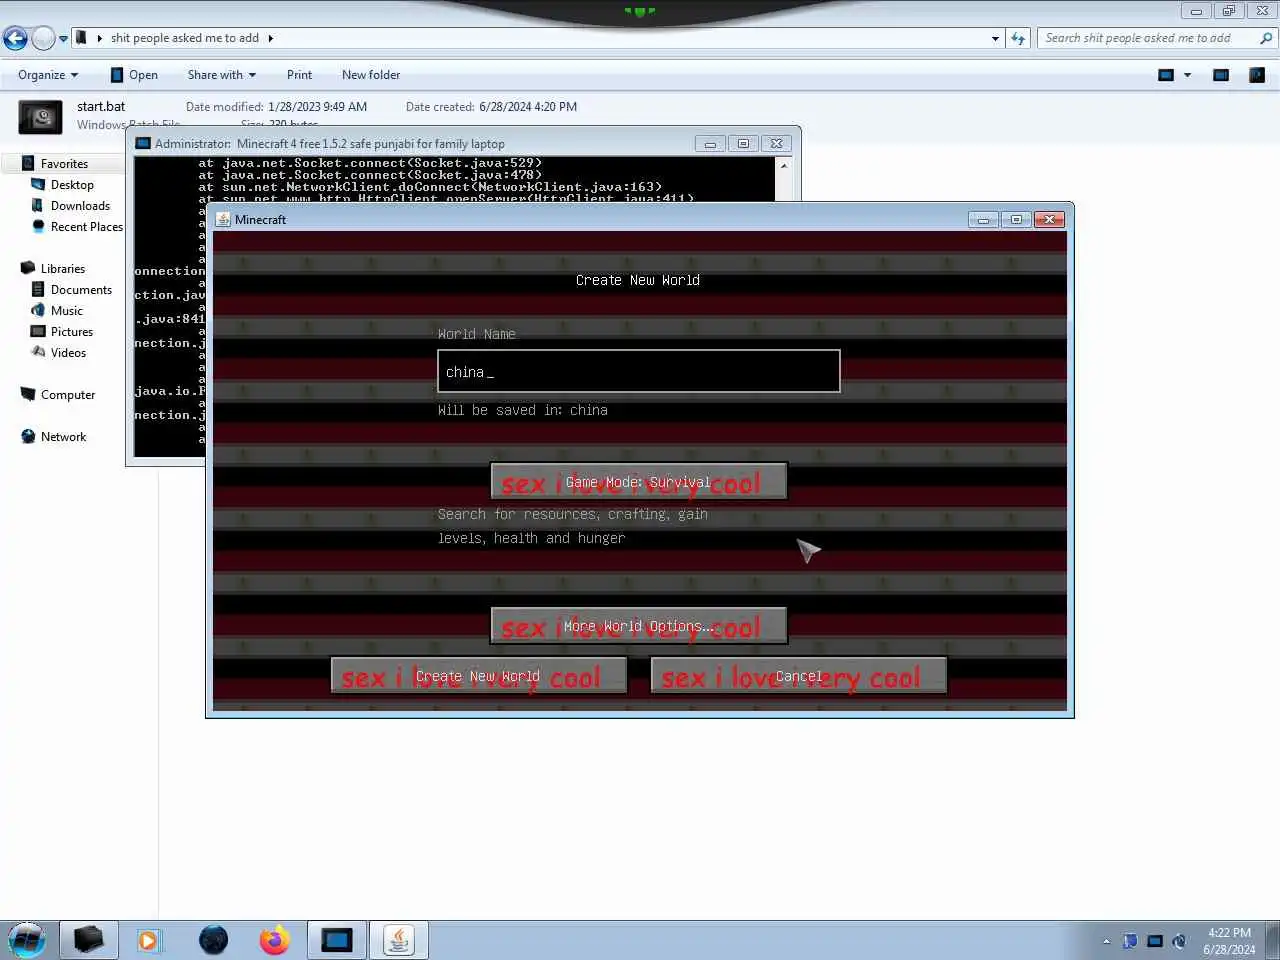
Task: Minimize the command prompt window
Action: coord(710,144)
